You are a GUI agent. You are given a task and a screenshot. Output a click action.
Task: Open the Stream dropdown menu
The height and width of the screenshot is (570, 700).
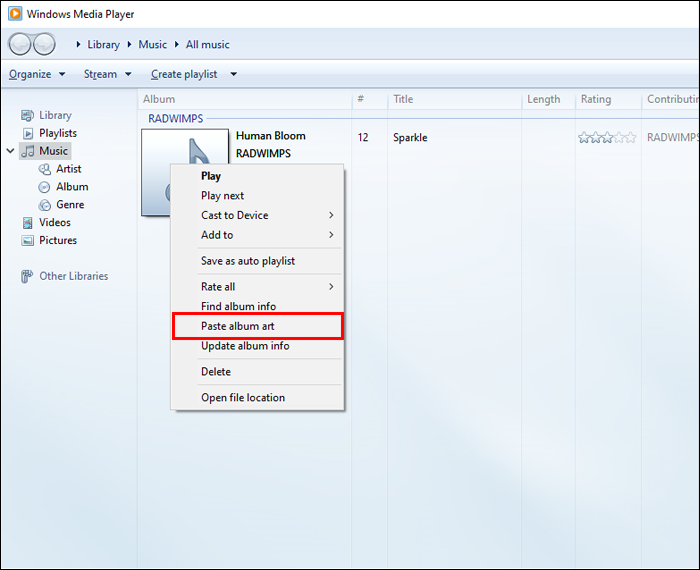(108, 74)
